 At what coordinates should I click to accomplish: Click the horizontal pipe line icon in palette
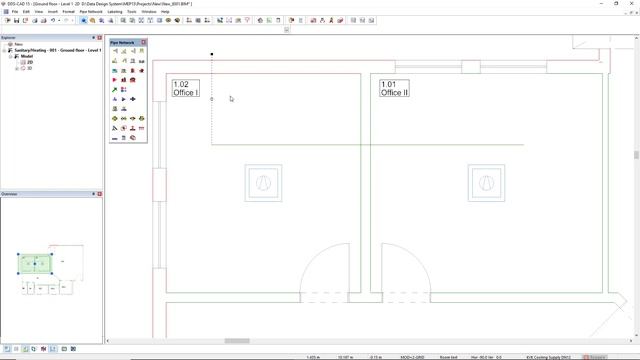[x=115, y=138]
